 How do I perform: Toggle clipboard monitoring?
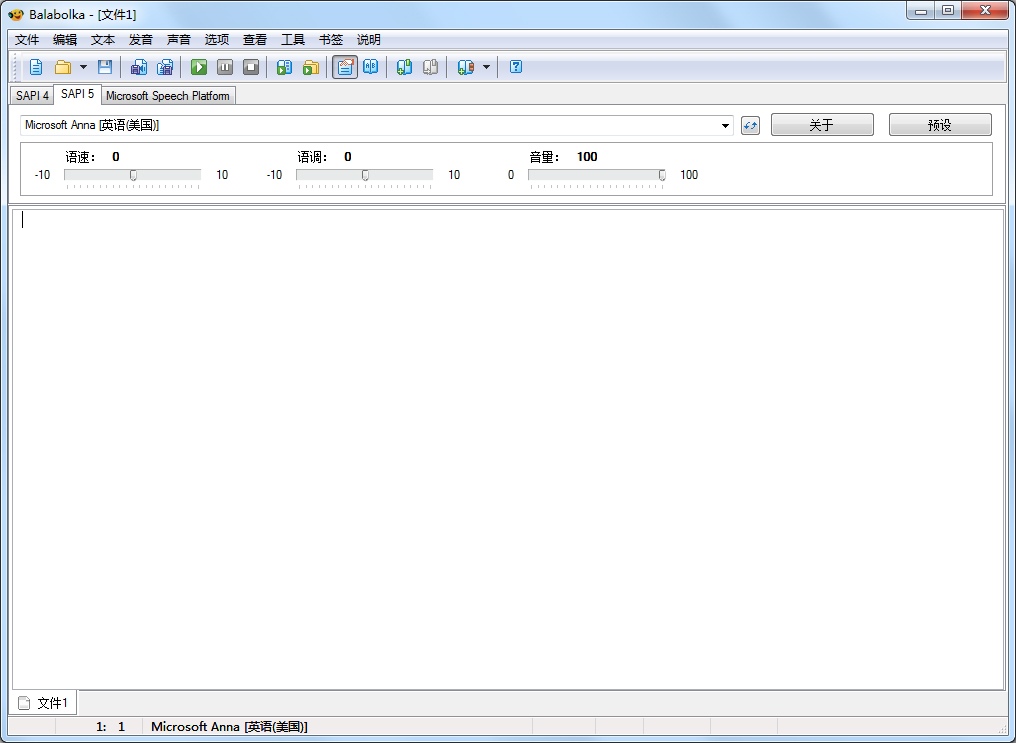[345, 67]
